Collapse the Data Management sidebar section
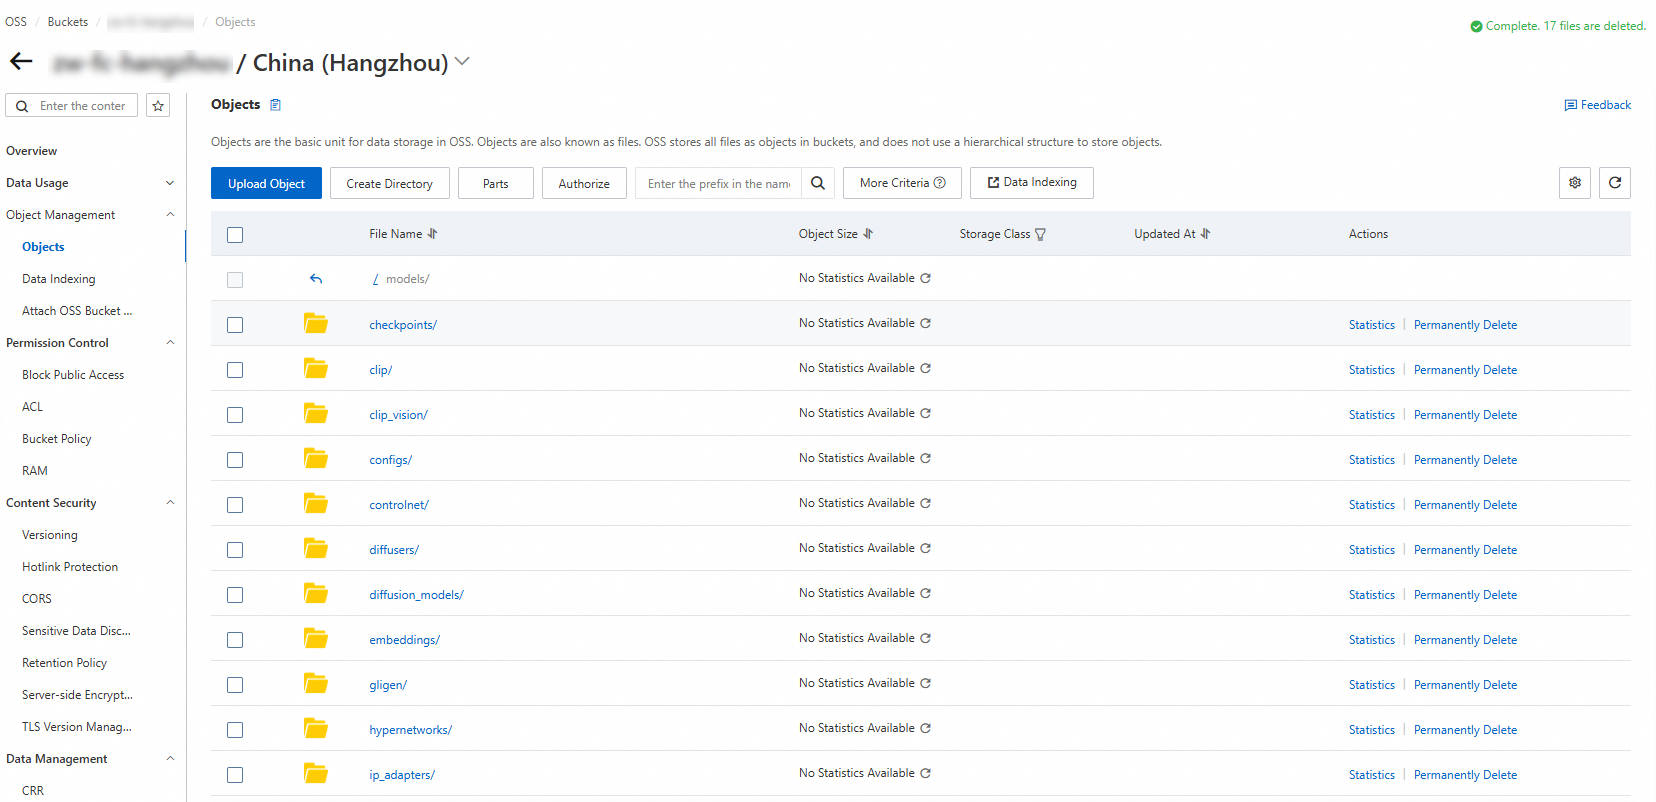 point(170,759)
